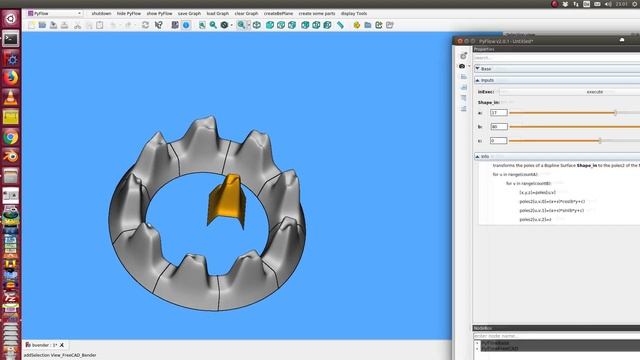The height and width of the screenshot is (360, 640).
Task: Close the bender document tab
Action: (x=62, y=345)
